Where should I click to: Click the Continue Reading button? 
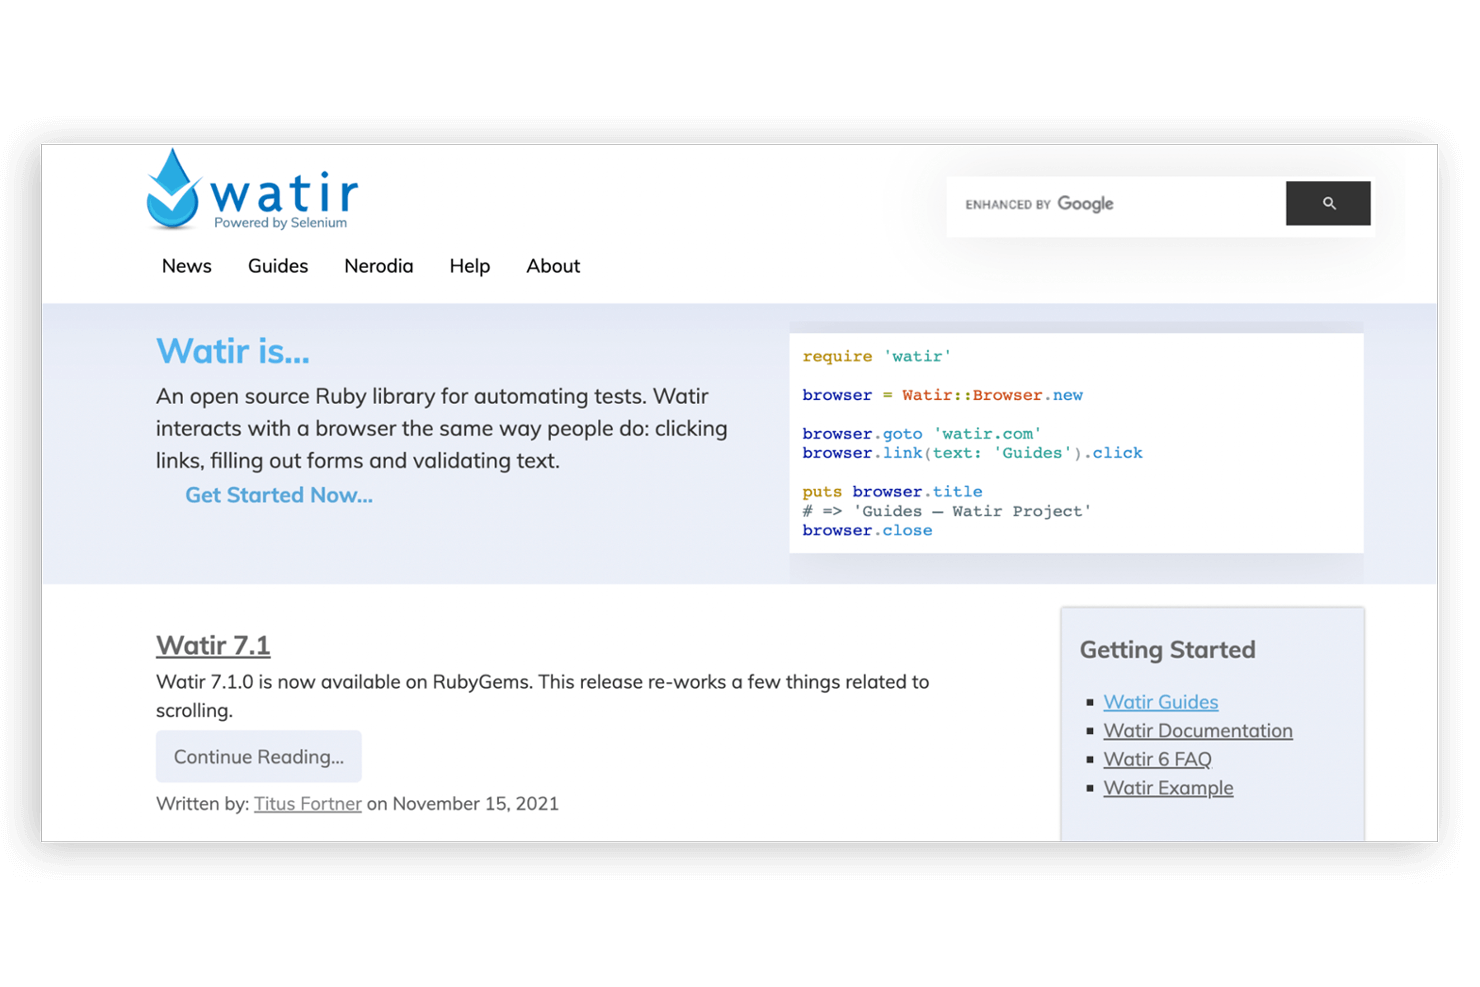pos(258,756)
